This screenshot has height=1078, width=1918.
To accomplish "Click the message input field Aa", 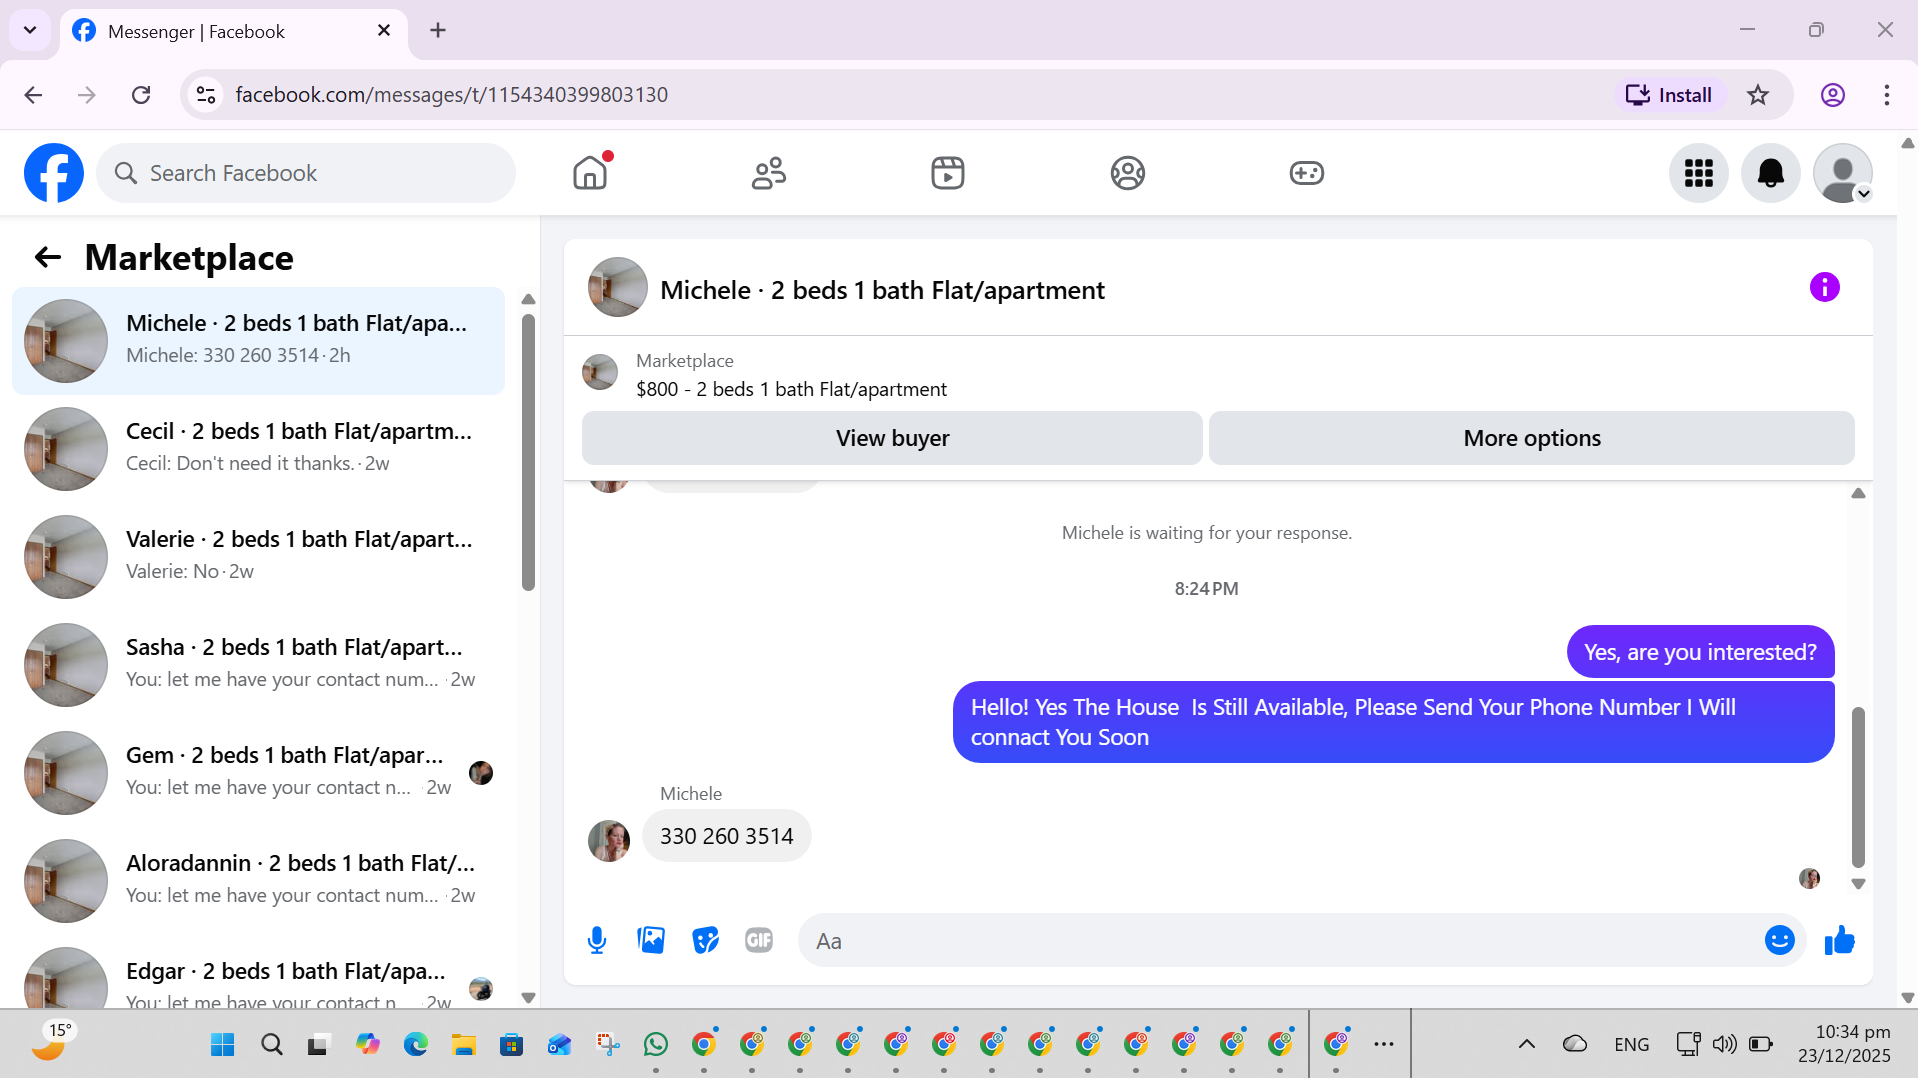I will [1280, 940].
